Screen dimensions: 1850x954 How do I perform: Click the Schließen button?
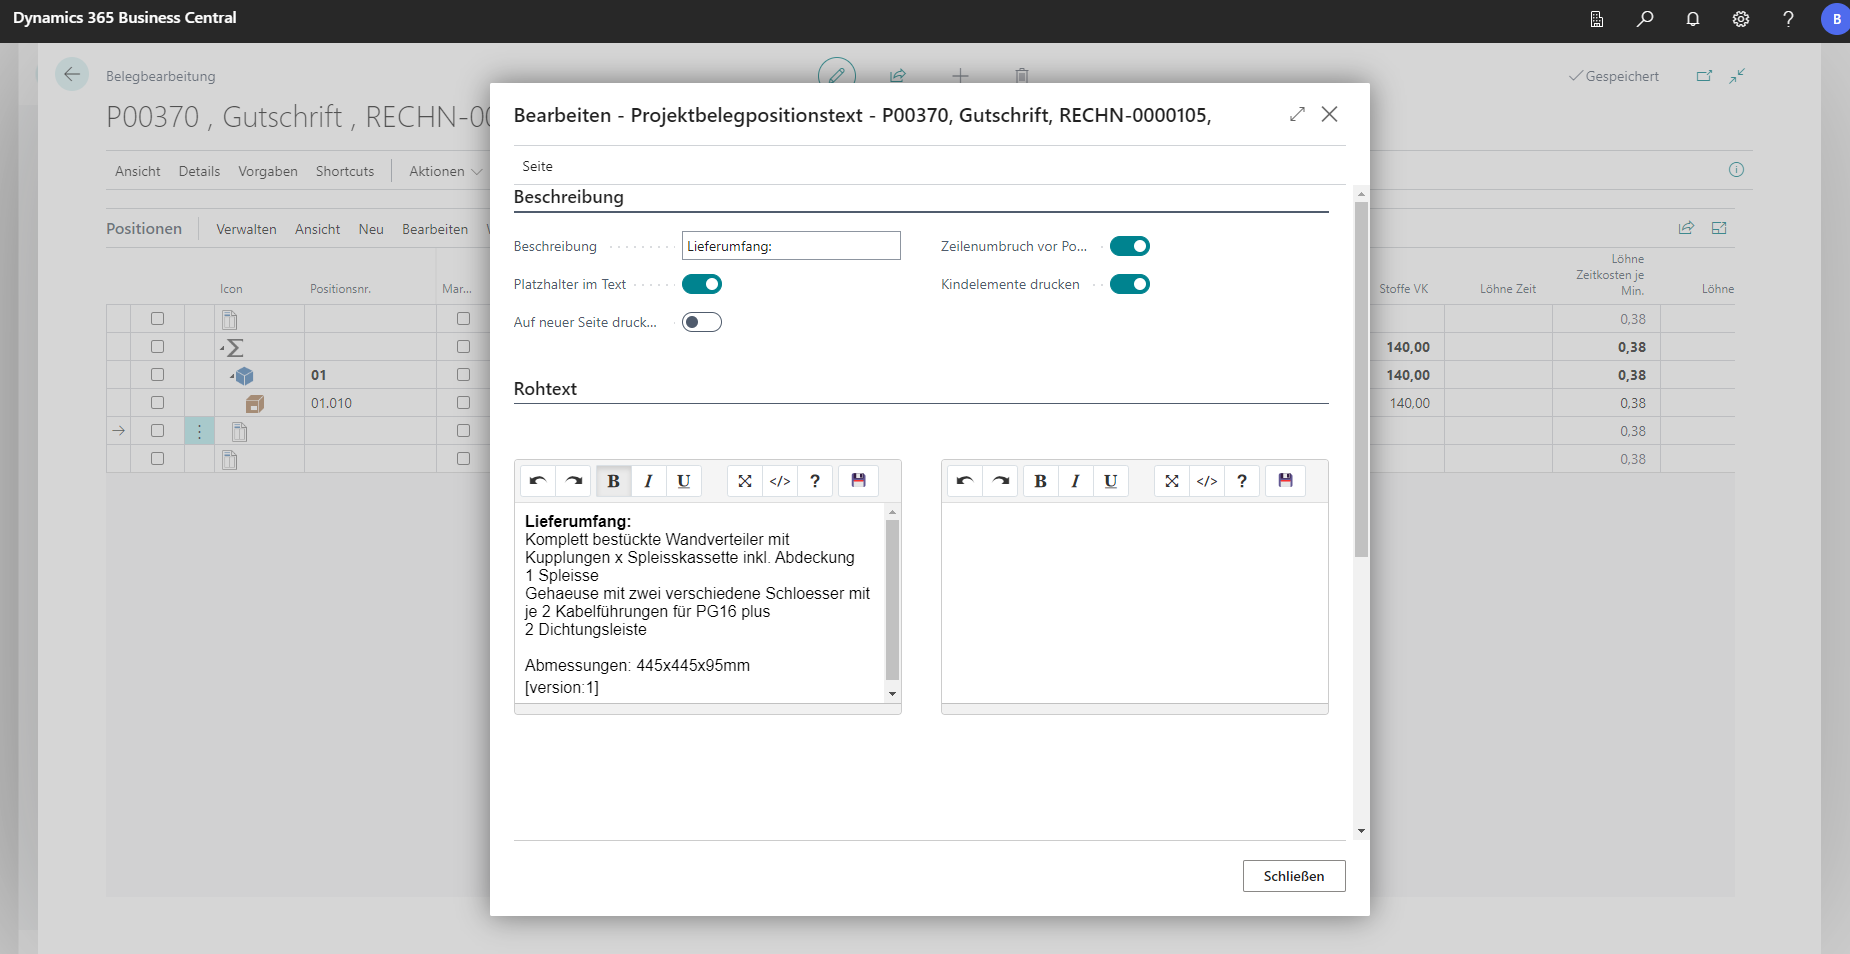(1294, 876)
